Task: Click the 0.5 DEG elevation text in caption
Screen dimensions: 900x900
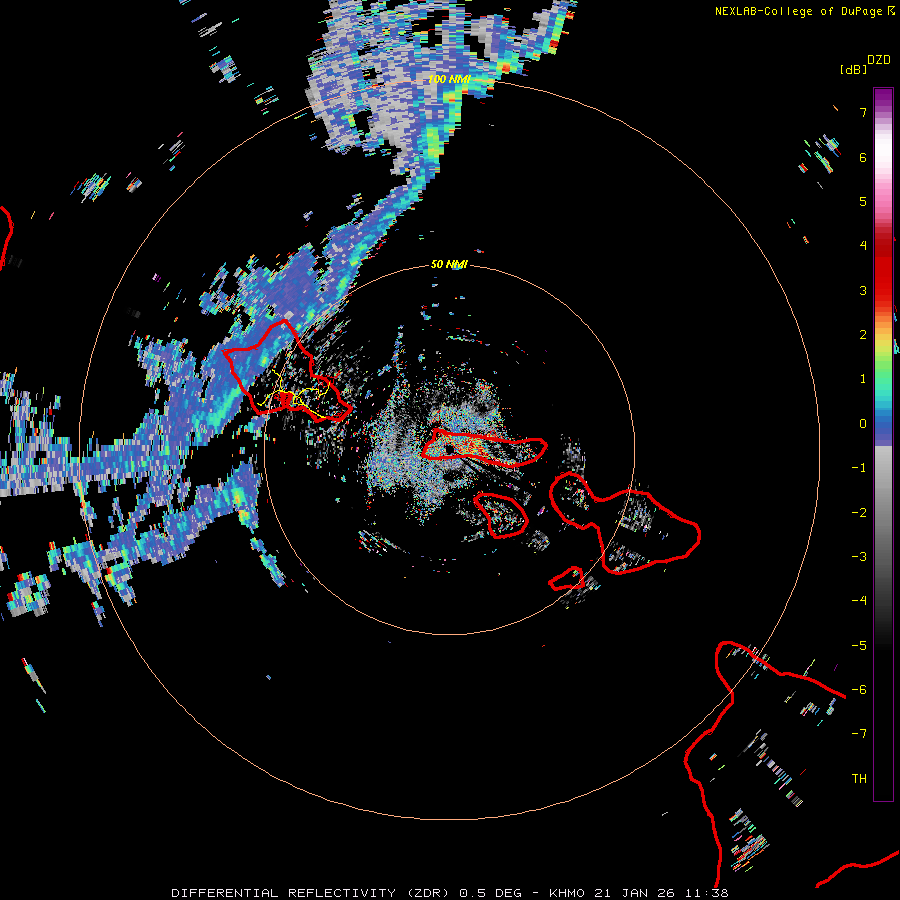Action: 491,893
